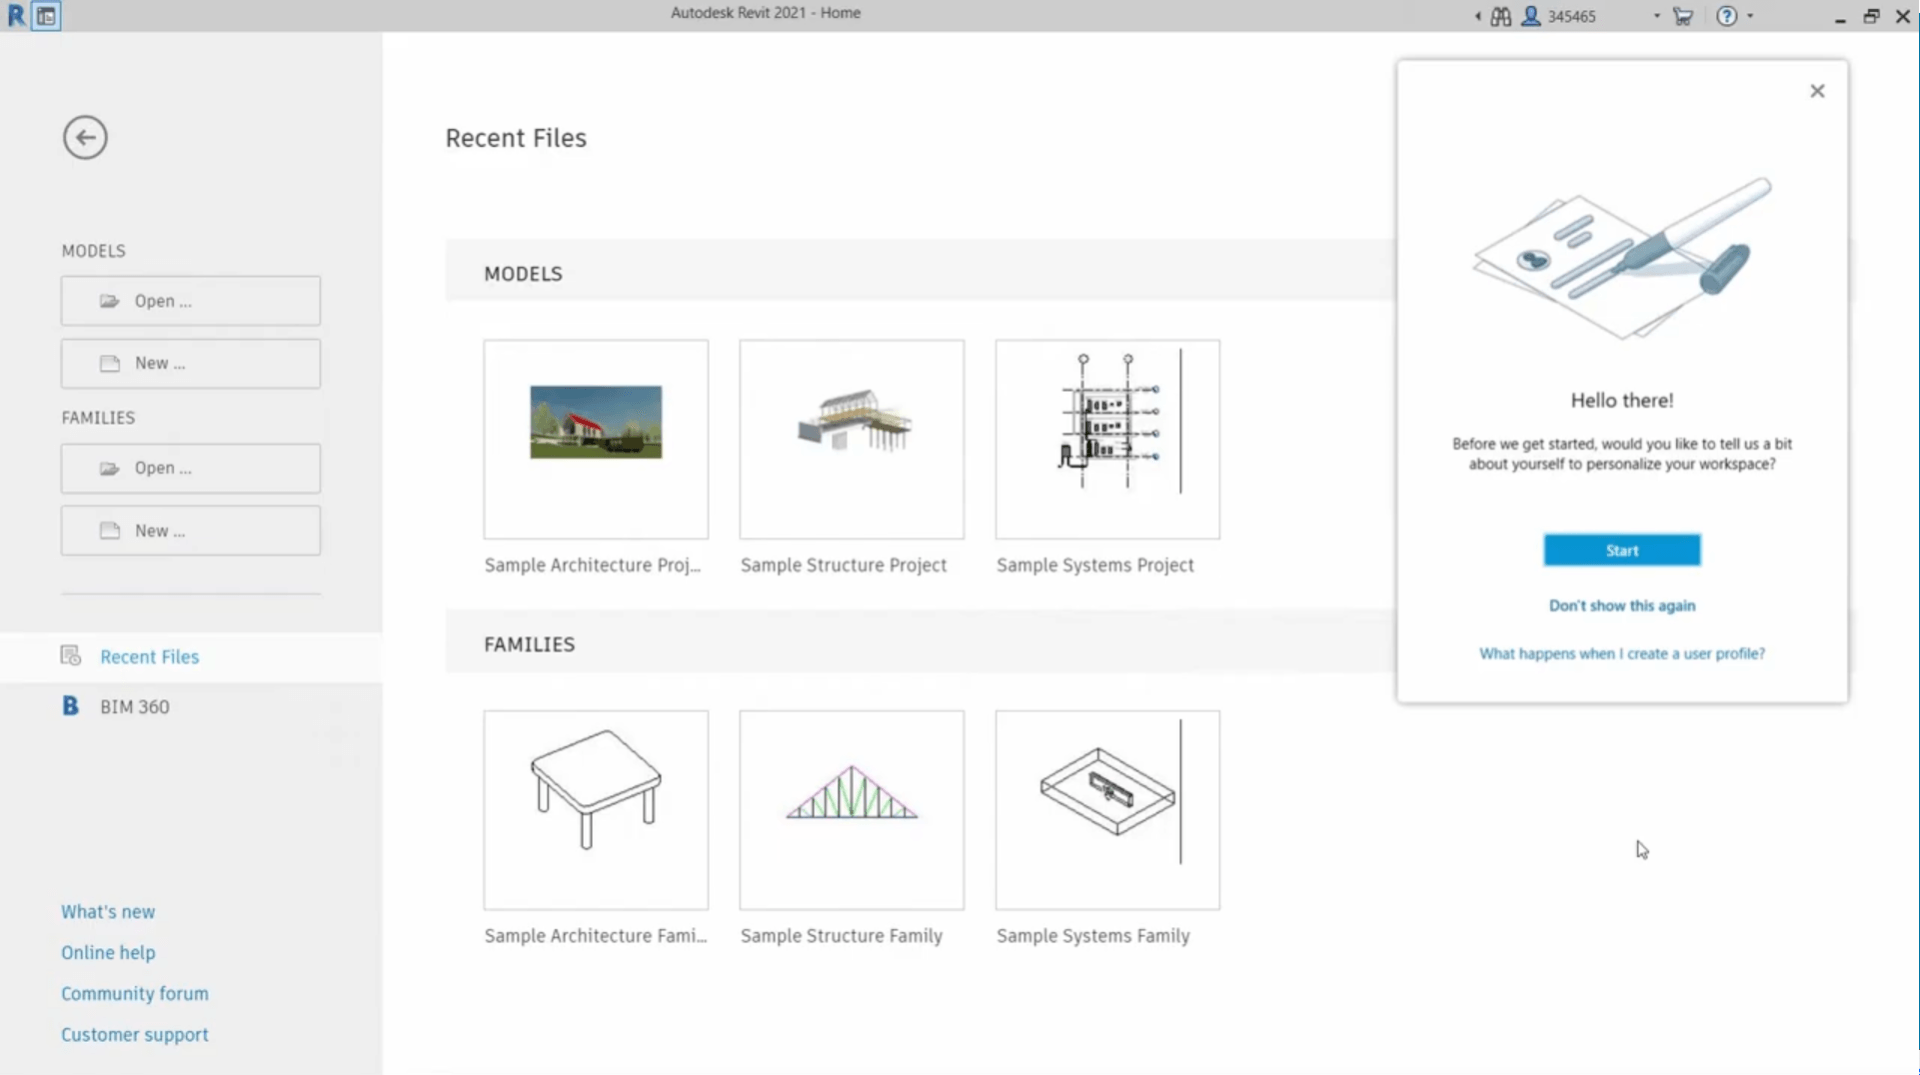1920x1075 pixels.
Task: Open Sample Systems Family thumbnail
Action: (1108, 810)
